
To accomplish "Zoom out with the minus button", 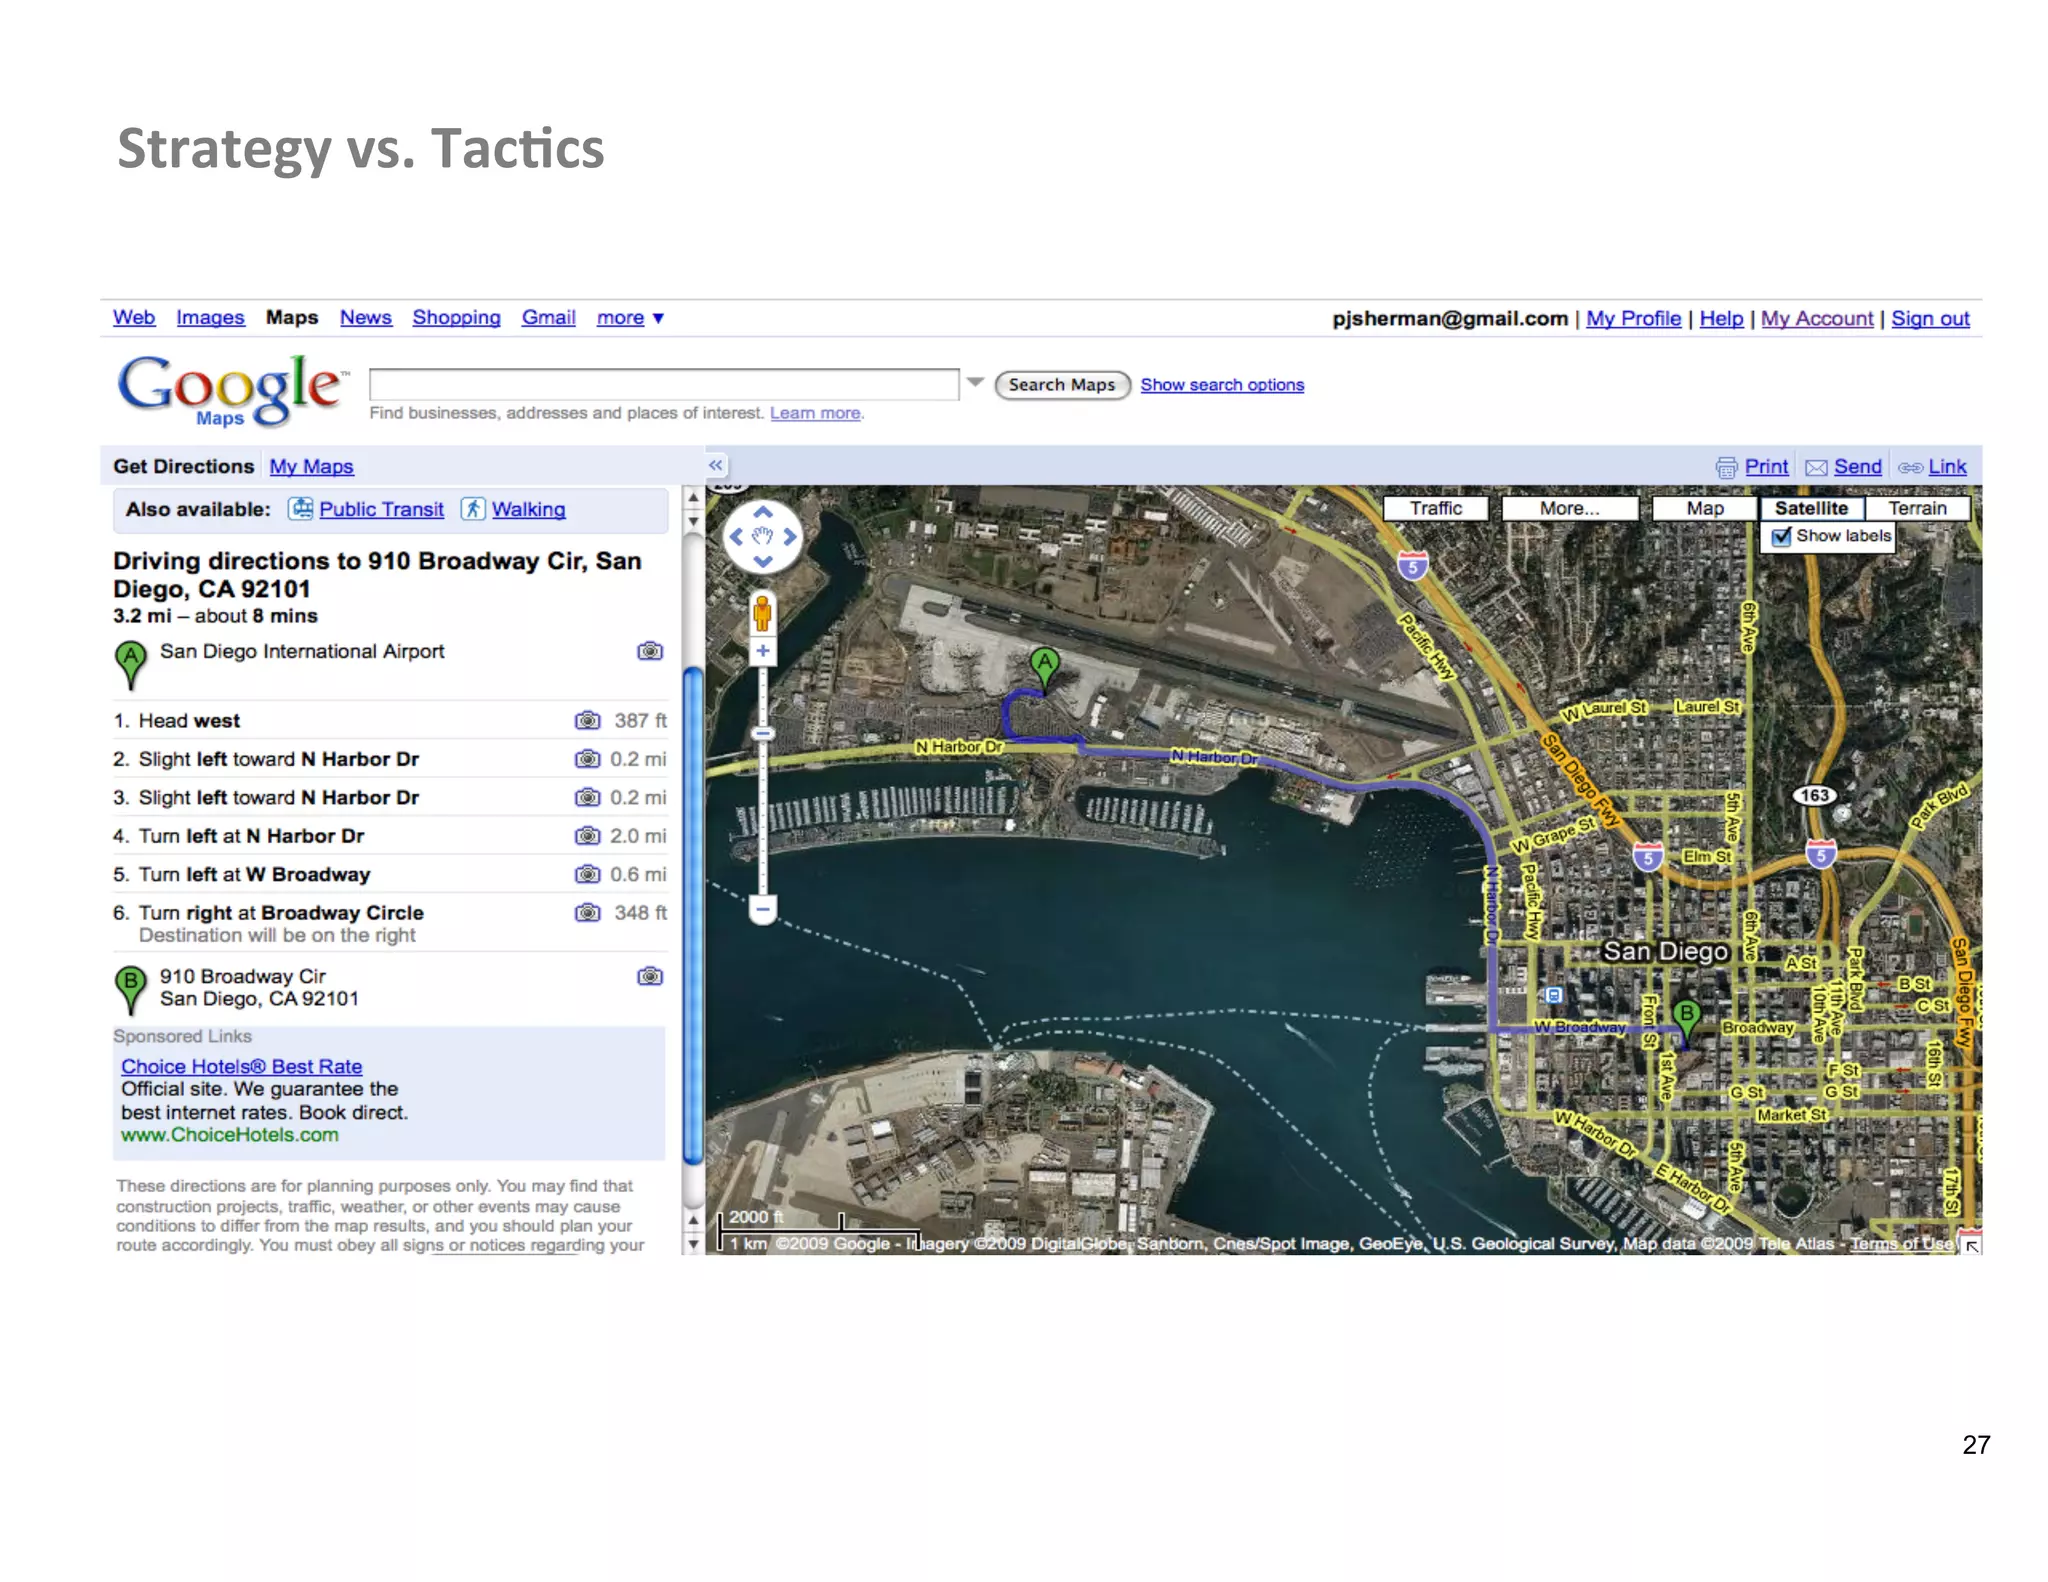I will (763, 909).
